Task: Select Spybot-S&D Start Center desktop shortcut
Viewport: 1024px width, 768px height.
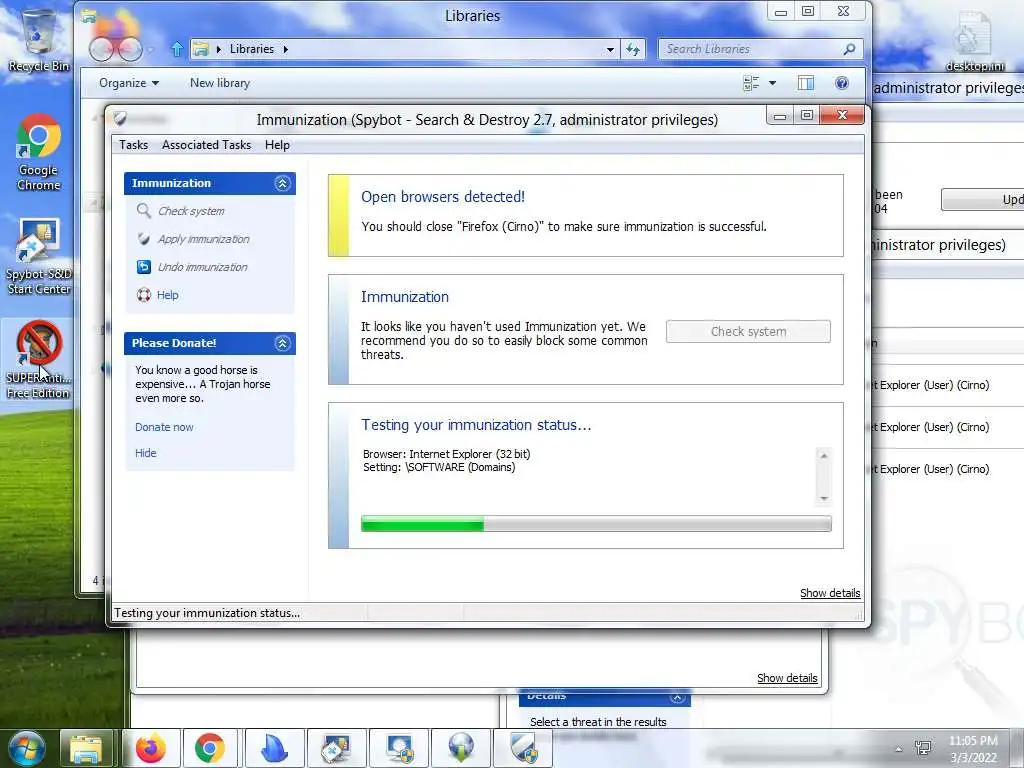Action: (x=39, y=256)
